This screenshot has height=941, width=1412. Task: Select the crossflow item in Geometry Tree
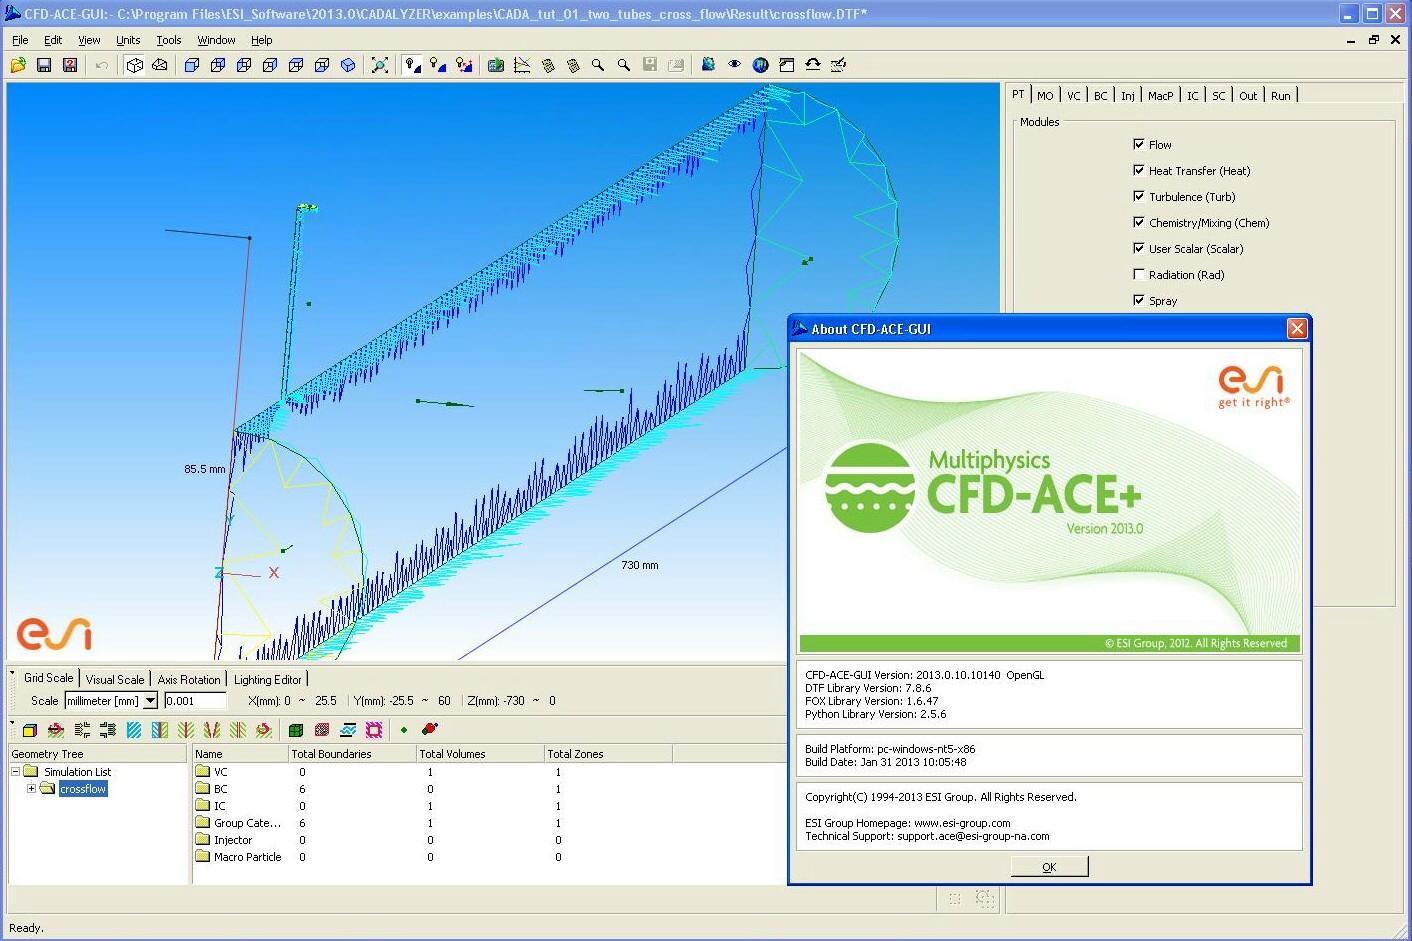tap(83, 789)
